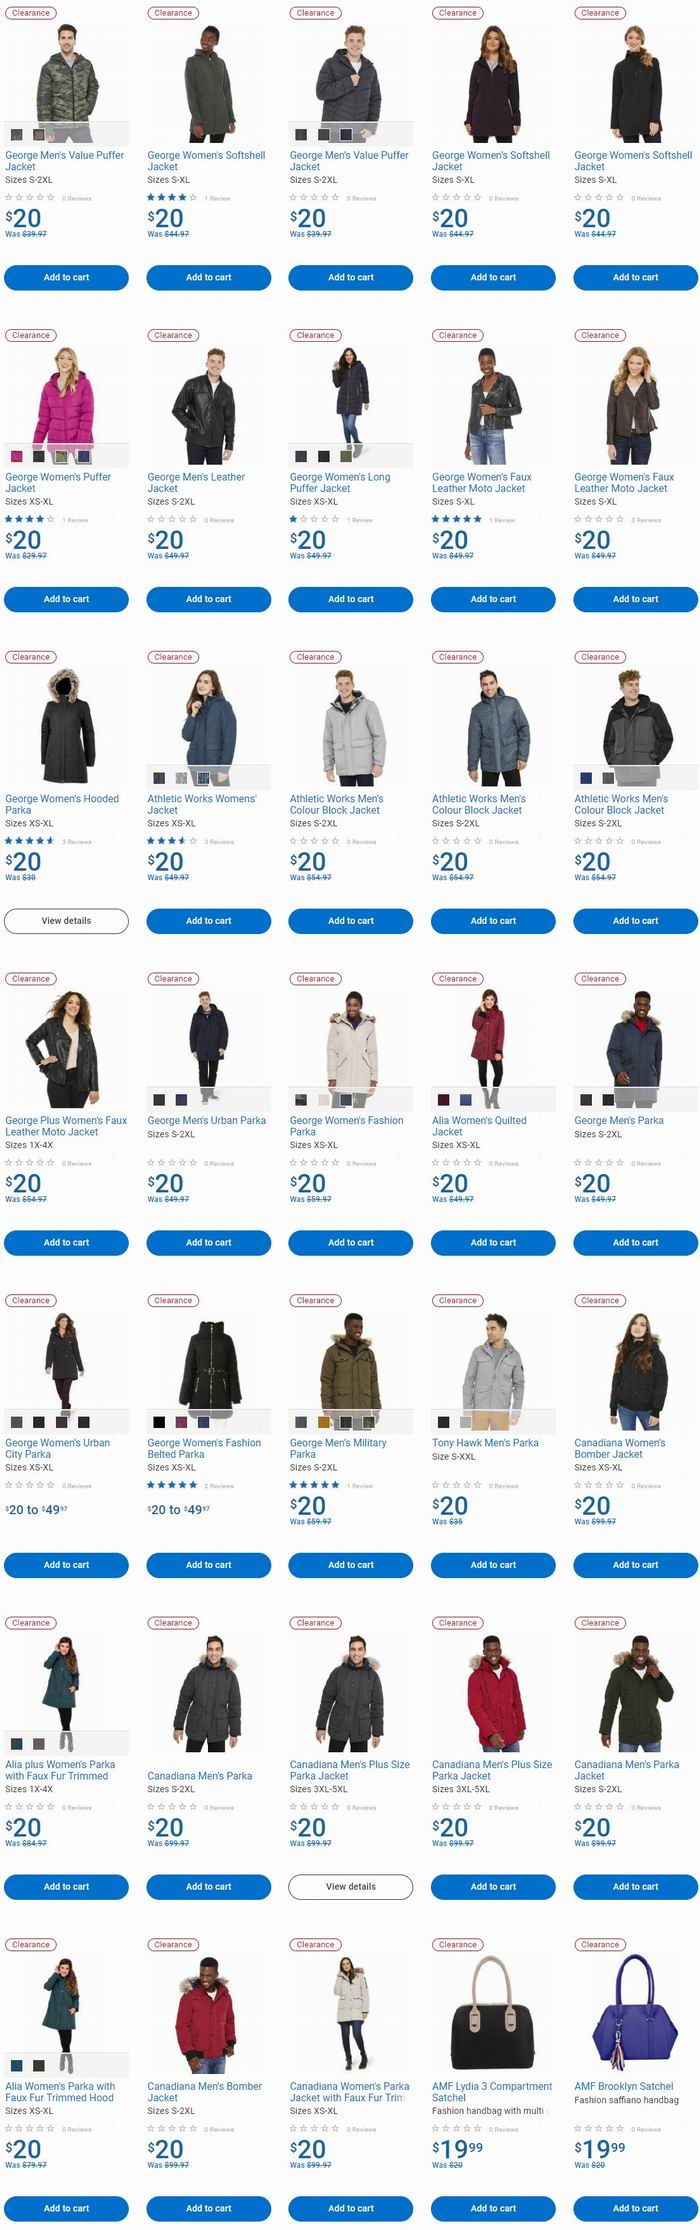Open AMF Lydia 3 Compartment Satchel link
This screenshot has width=700, height=2230.
492,2092
